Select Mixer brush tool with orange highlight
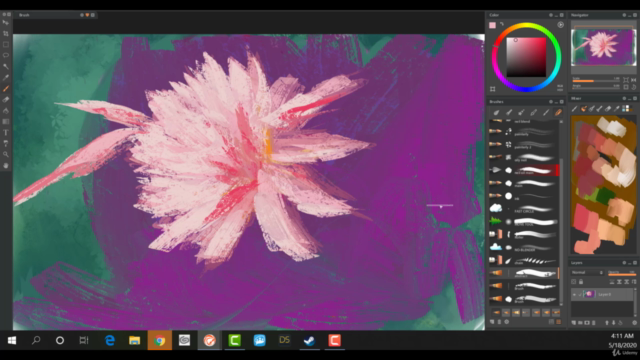The height and width of the screenshot is (360, 640). point(584,109)
